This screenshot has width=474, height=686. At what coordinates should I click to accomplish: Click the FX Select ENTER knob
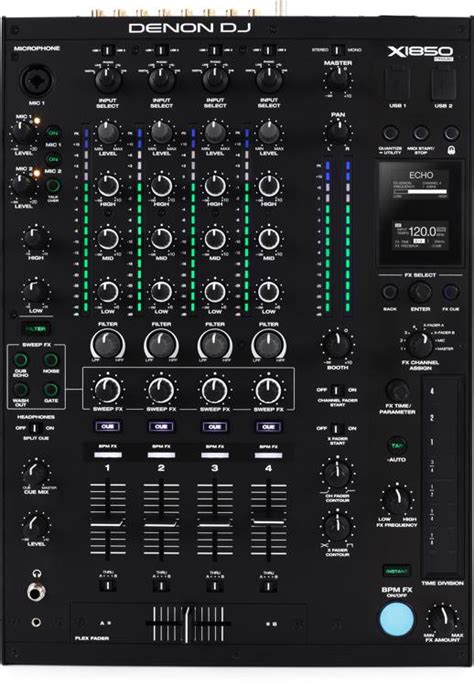420,292
